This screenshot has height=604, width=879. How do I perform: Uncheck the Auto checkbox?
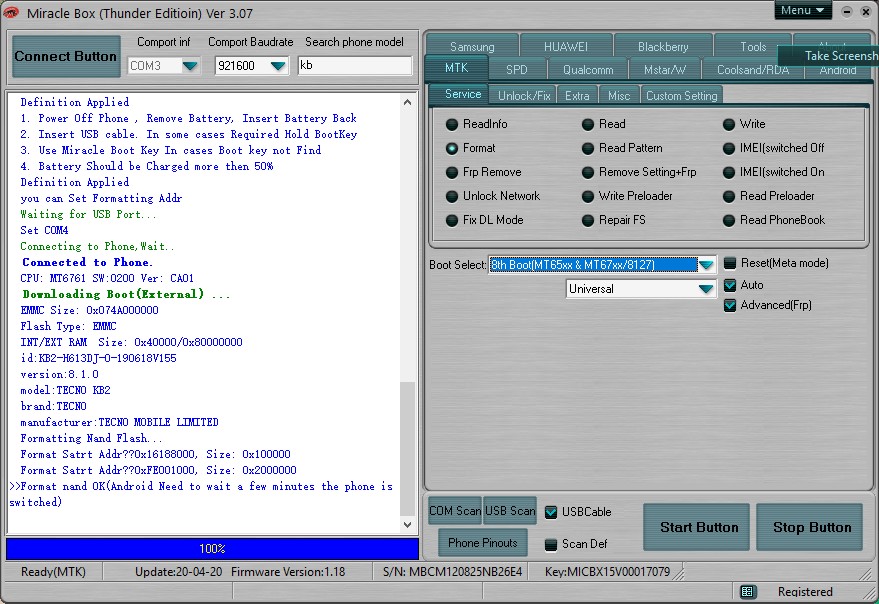(730, 285)
